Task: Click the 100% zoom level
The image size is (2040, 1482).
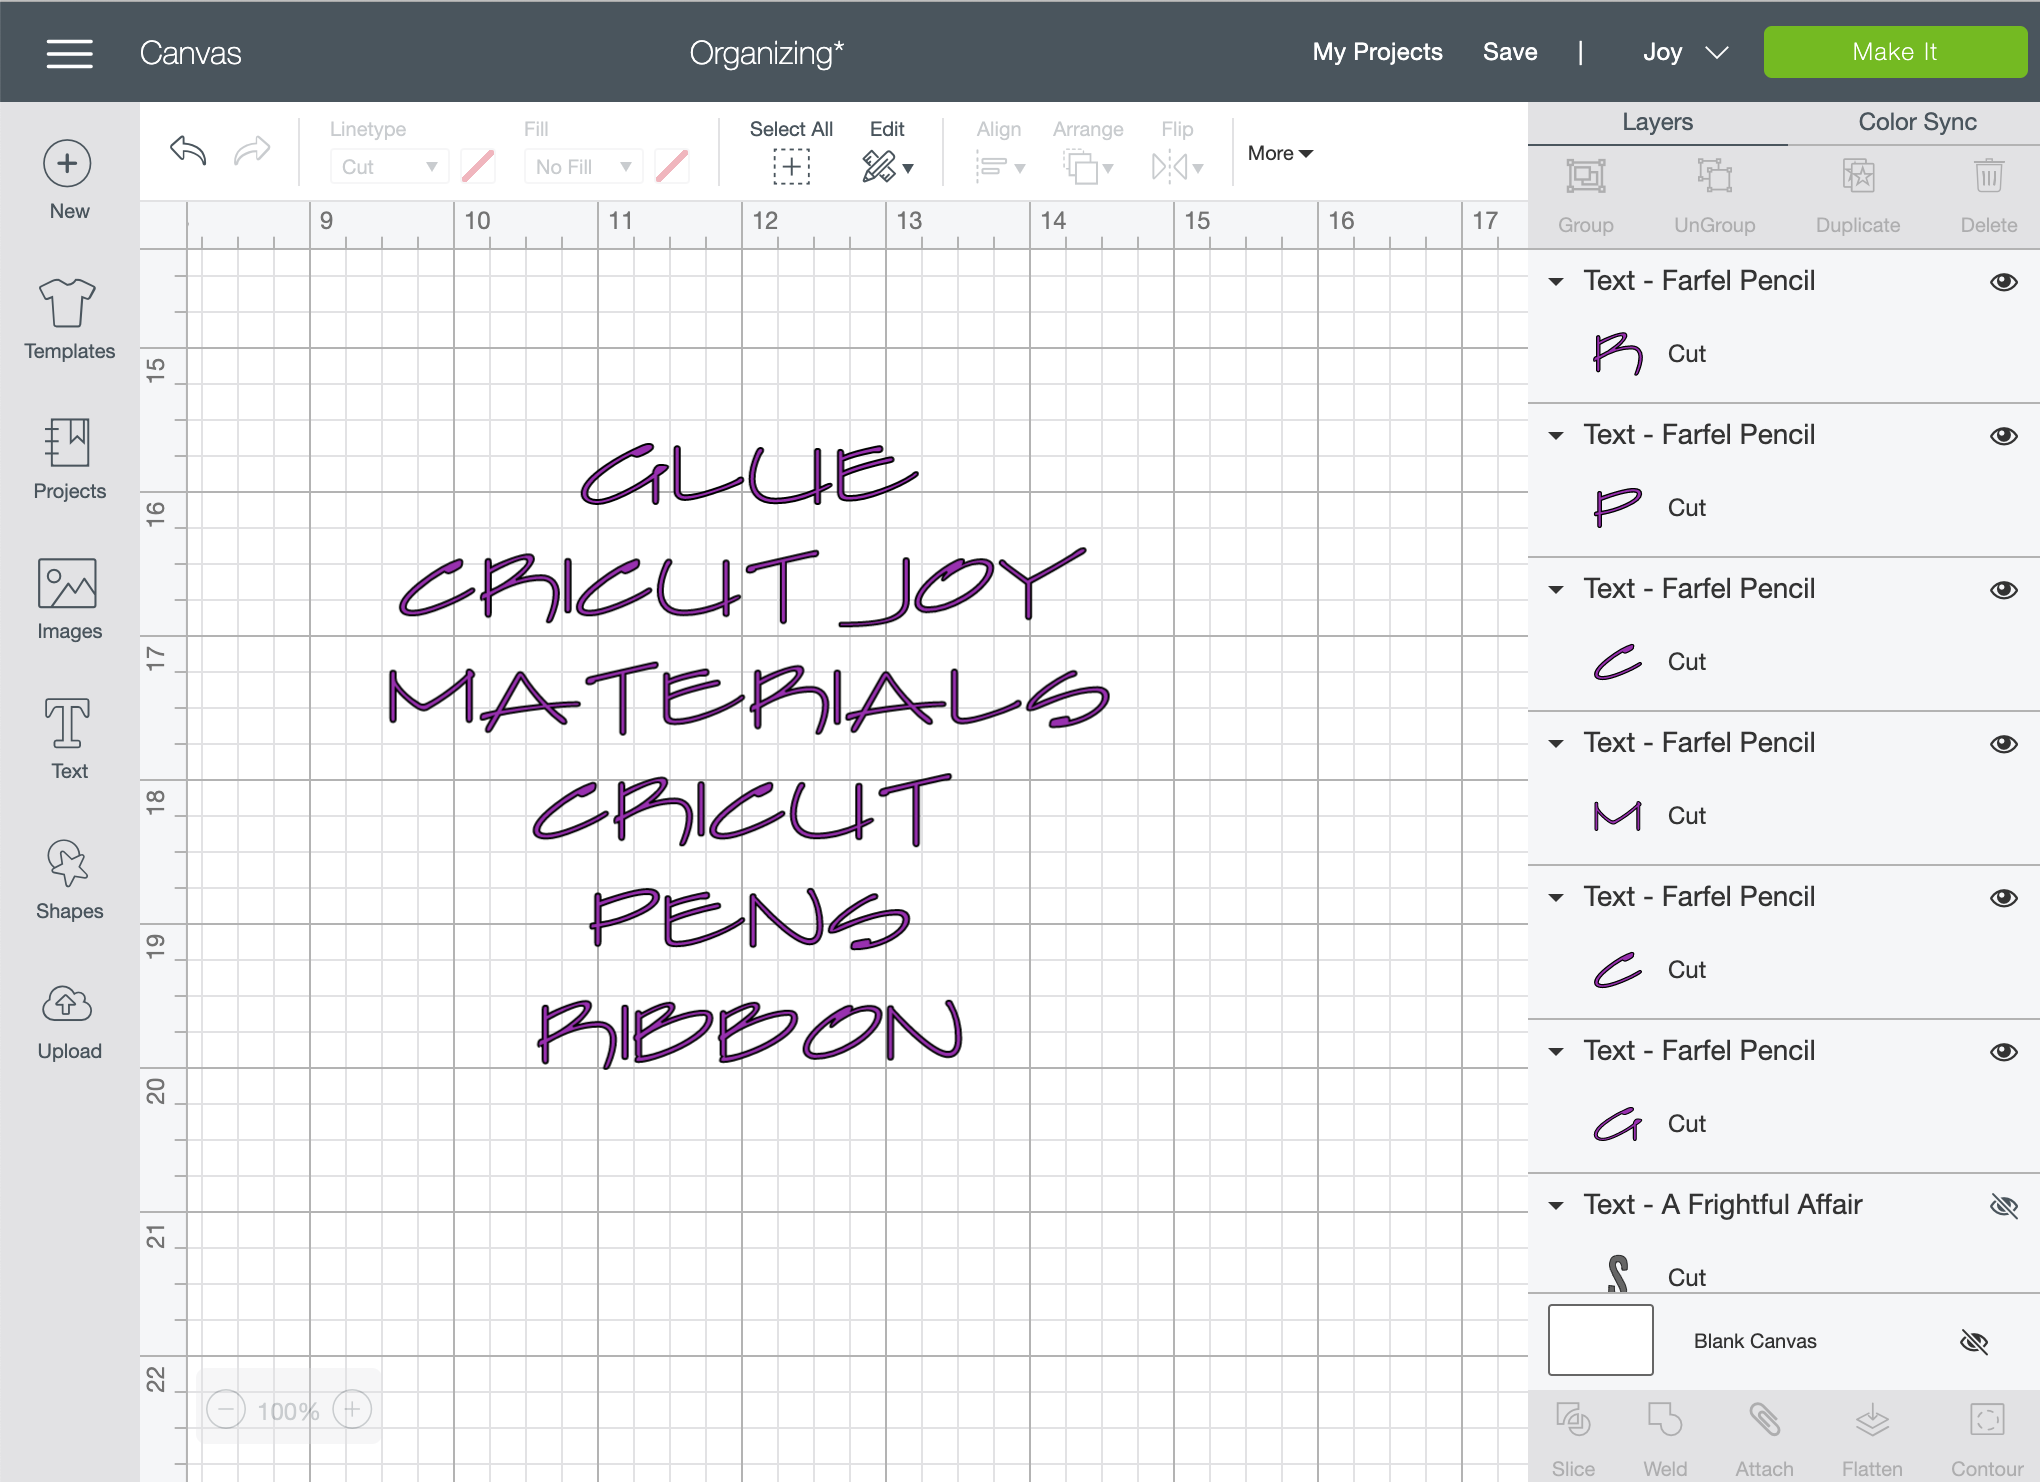Action: [x=288, y=1411]
